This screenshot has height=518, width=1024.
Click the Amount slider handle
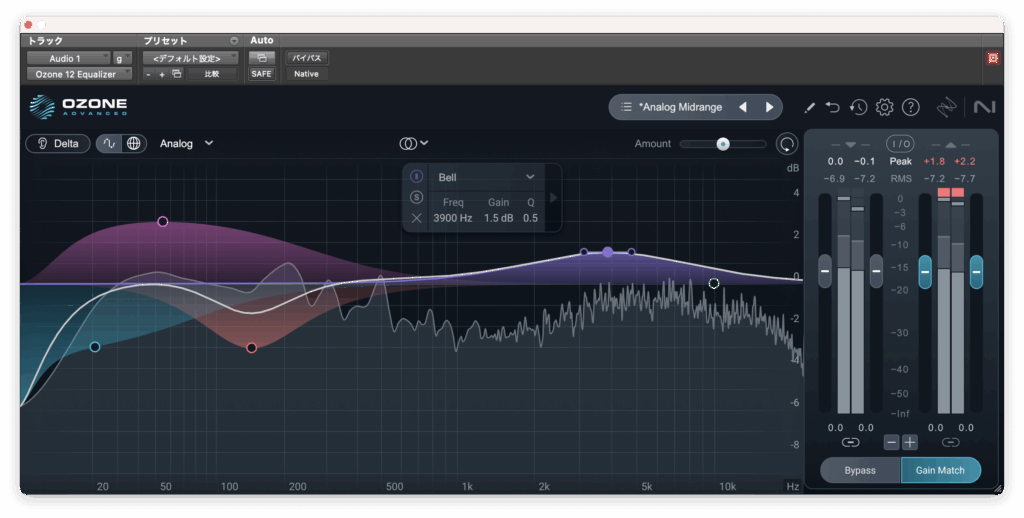click(722, 144)
